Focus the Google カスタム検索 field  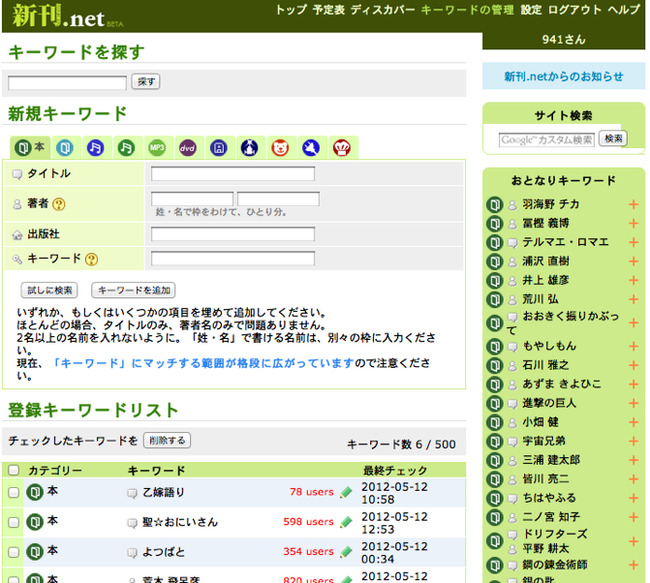point(547,140)
